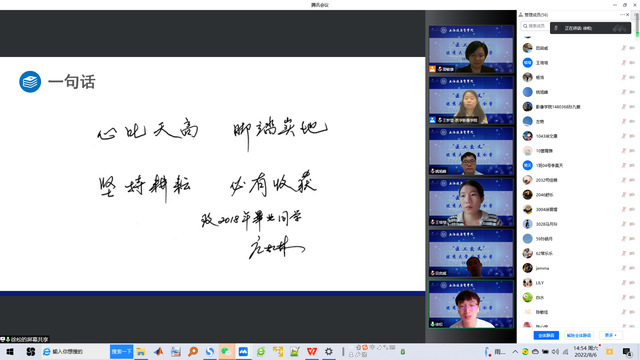Screen dimensions: 640x360
Task: Expand the 更多 dropdown at panel bottom
Action: (611, 335)
